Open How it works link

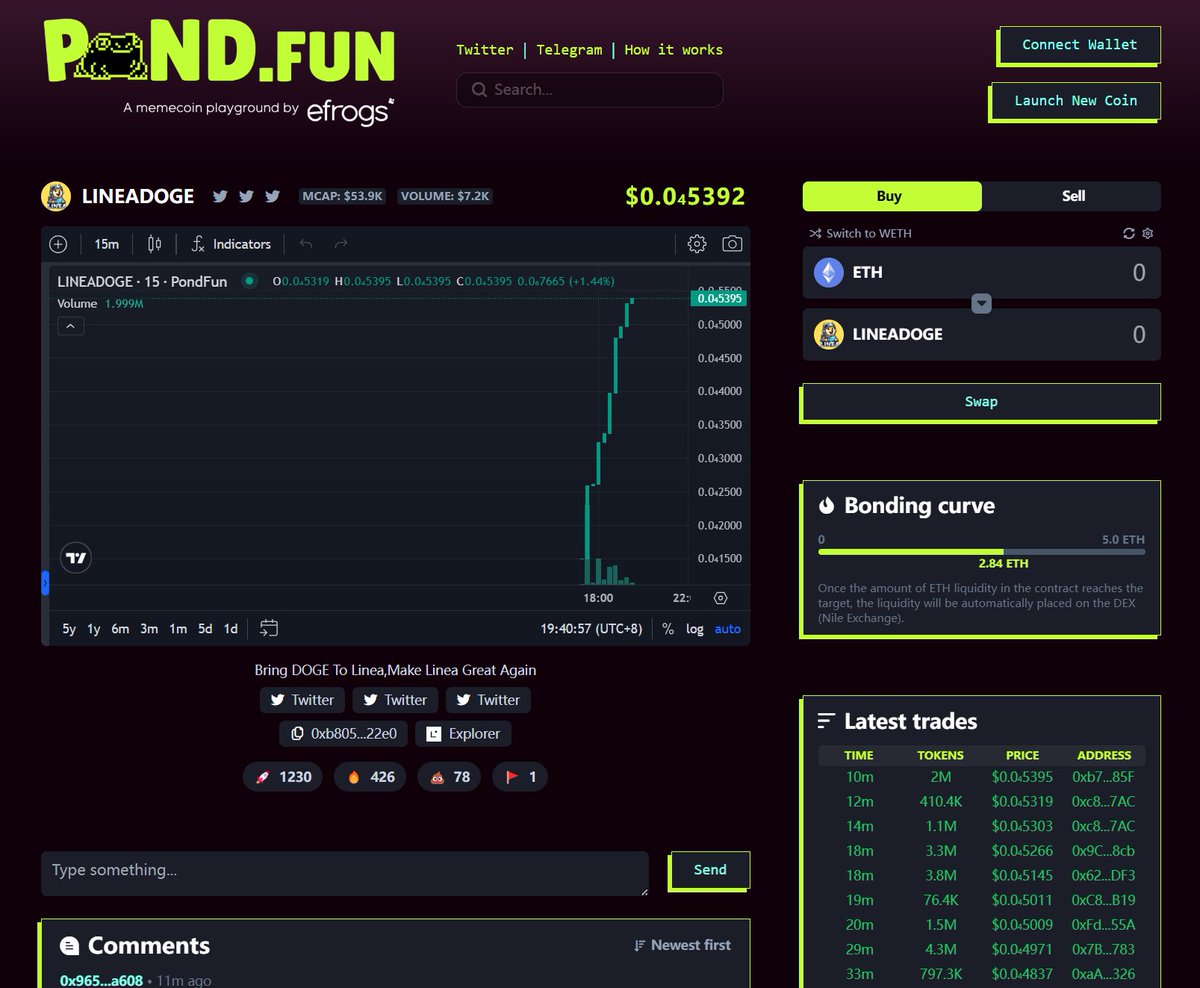tap(673, 50)
